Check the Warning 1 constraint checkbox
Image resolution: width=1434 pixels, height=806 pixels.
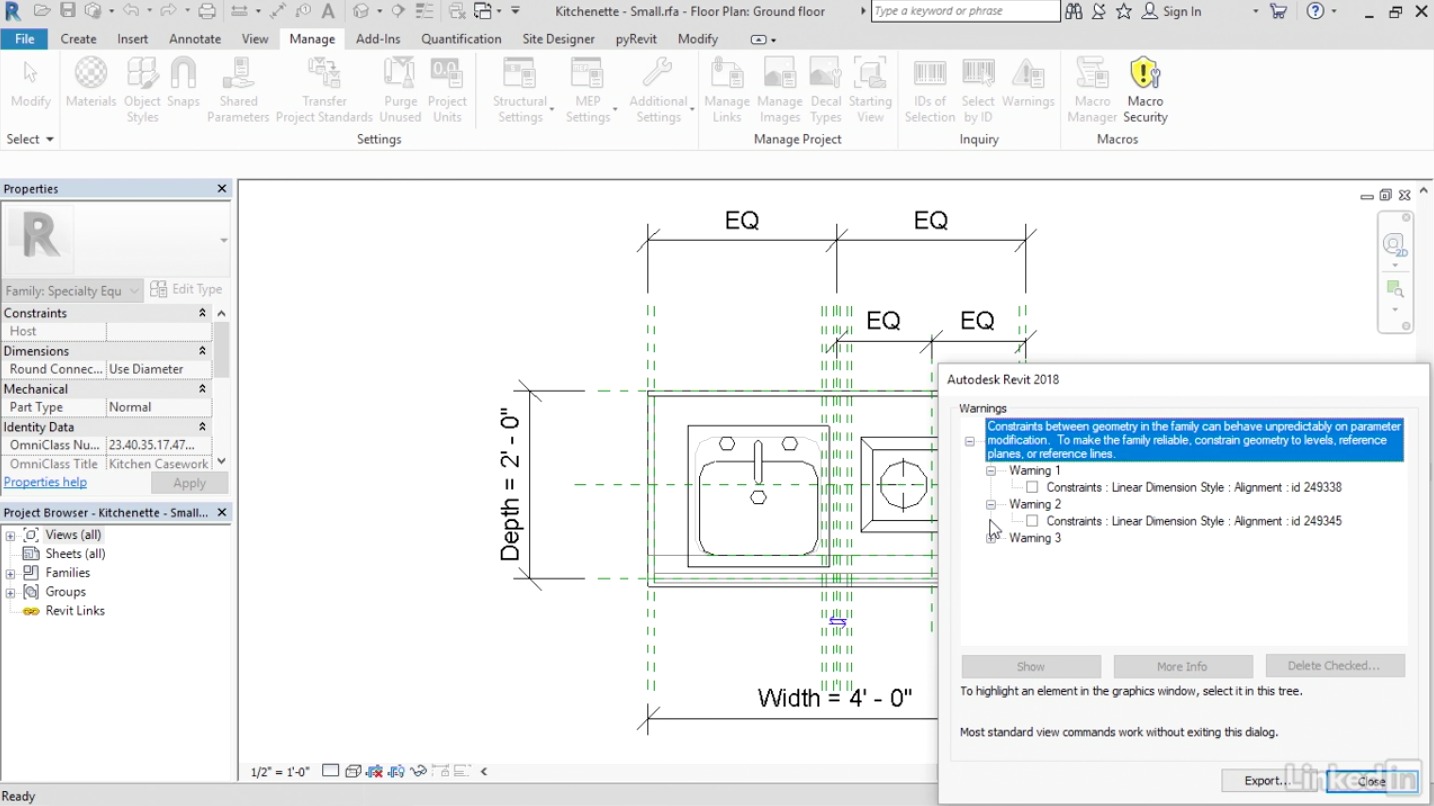(1031, 487)
